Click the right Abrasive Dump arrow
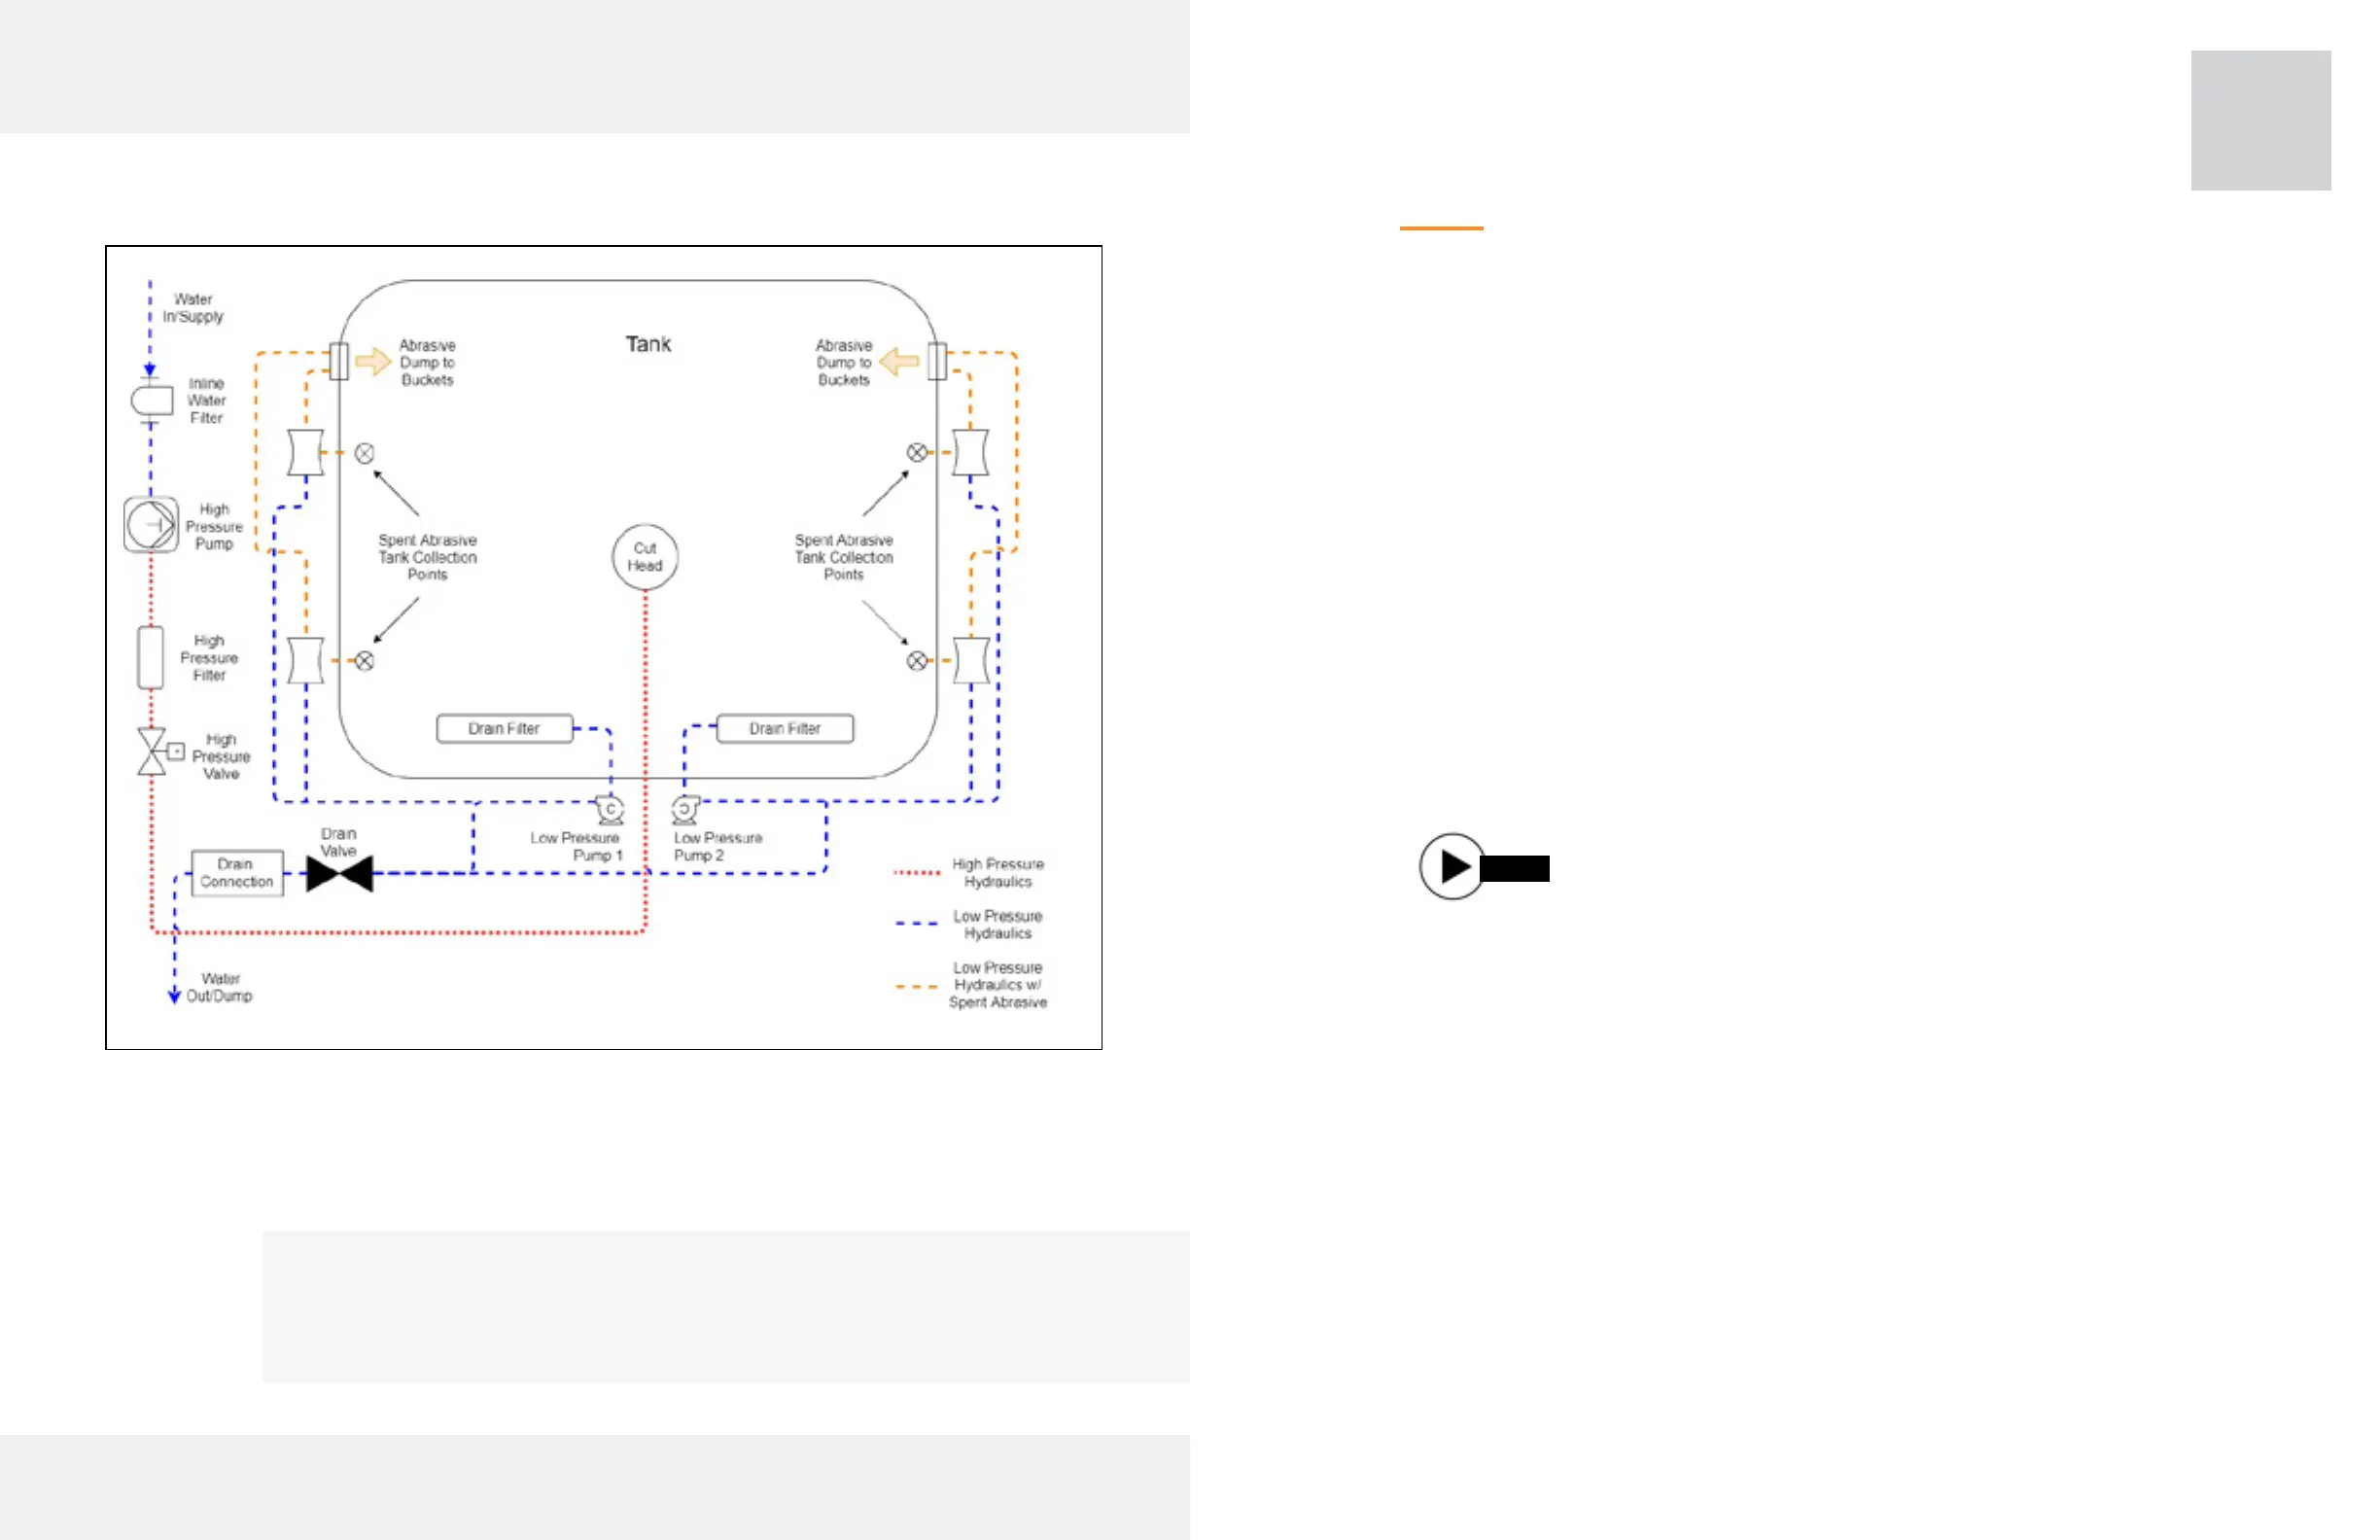Image resolution: width=2380 pixels, height=1540 pixels. (x=899, y=361)
